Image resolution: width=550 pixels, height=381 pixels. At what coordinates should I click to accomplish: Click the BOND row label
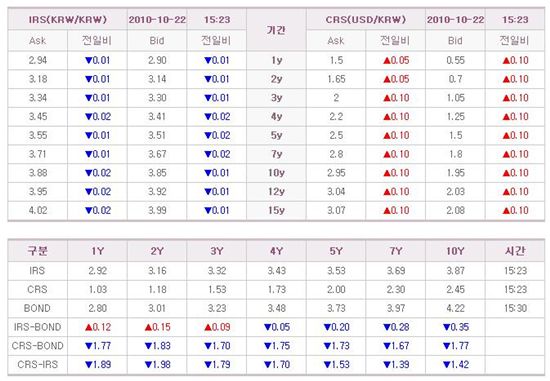tap(37, 308)
